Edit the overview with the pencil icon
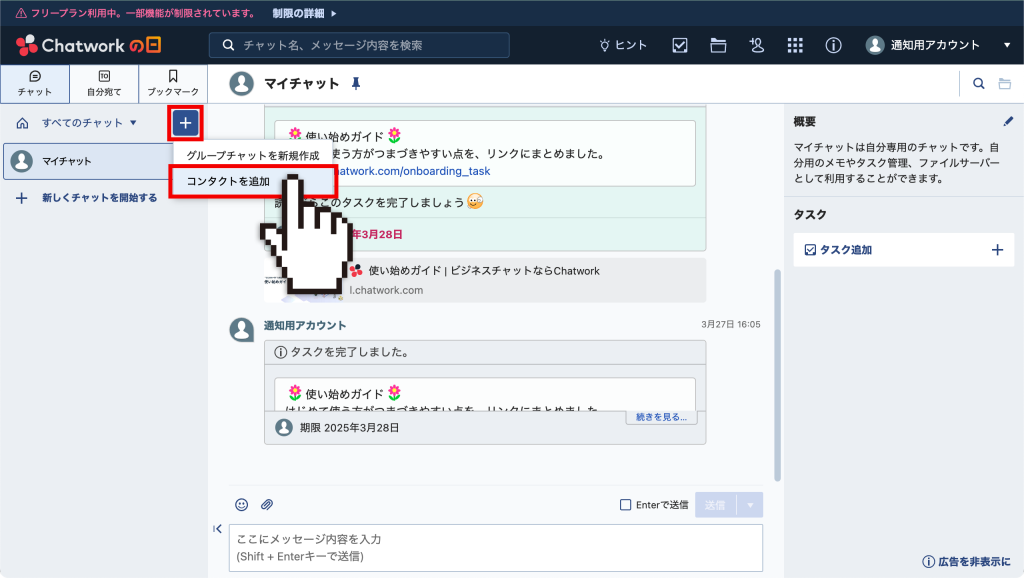The height and width of the screenshot is (578, 1024). click(1008, 120)
